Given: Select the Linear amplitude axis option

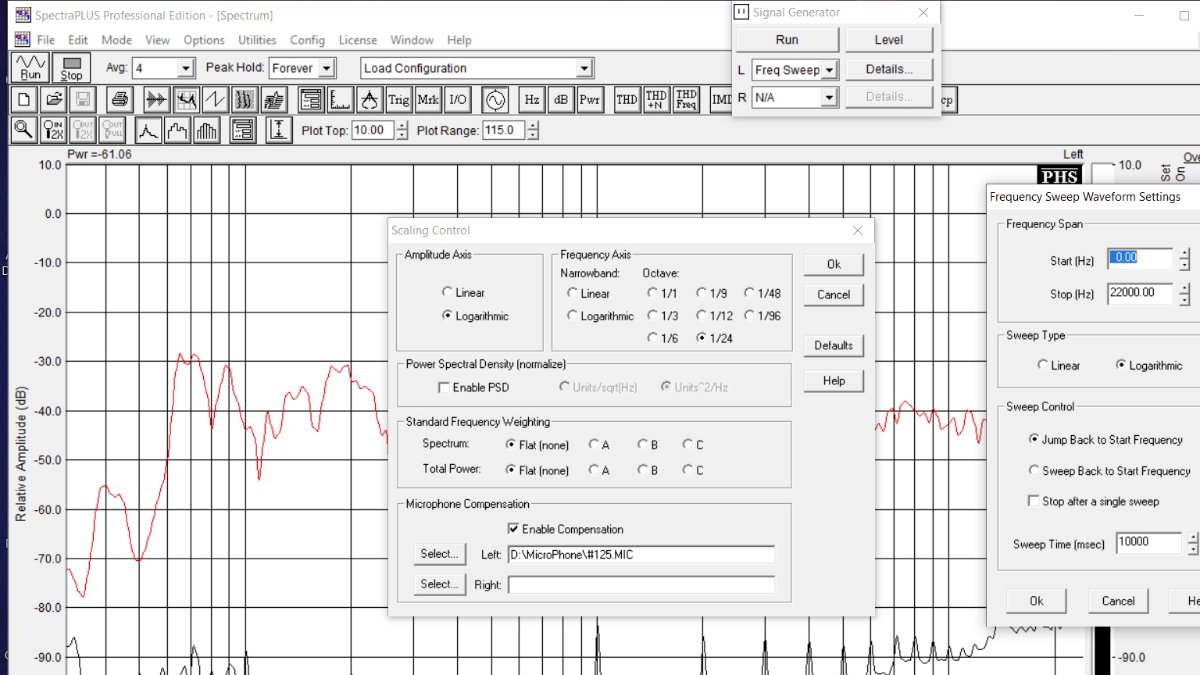Looking at the screenshot, I should pyautogui.click(x=447, y=293).
